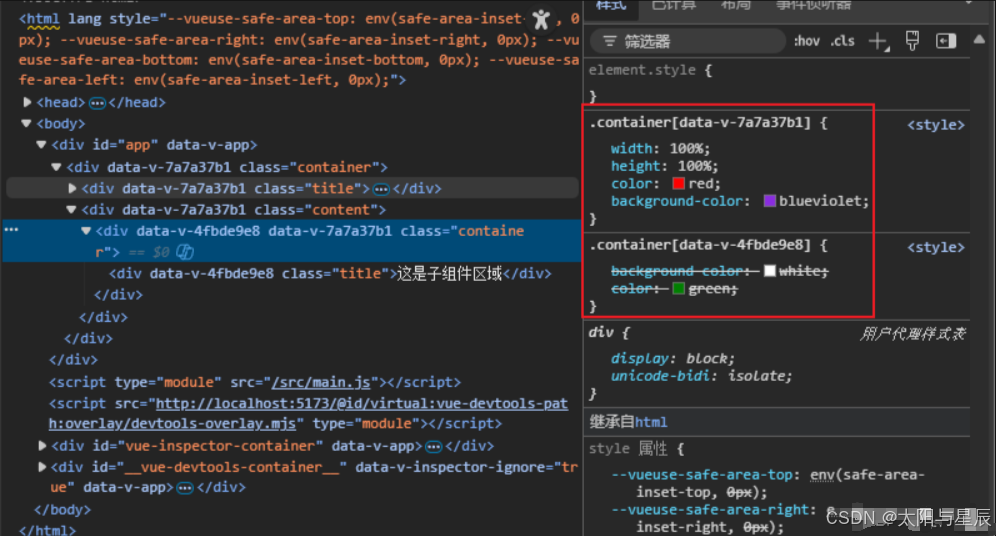Click the --vueuse-safe-area-top property
The width and height of the screenshot is (996, 536).
[x=702, y=475]
